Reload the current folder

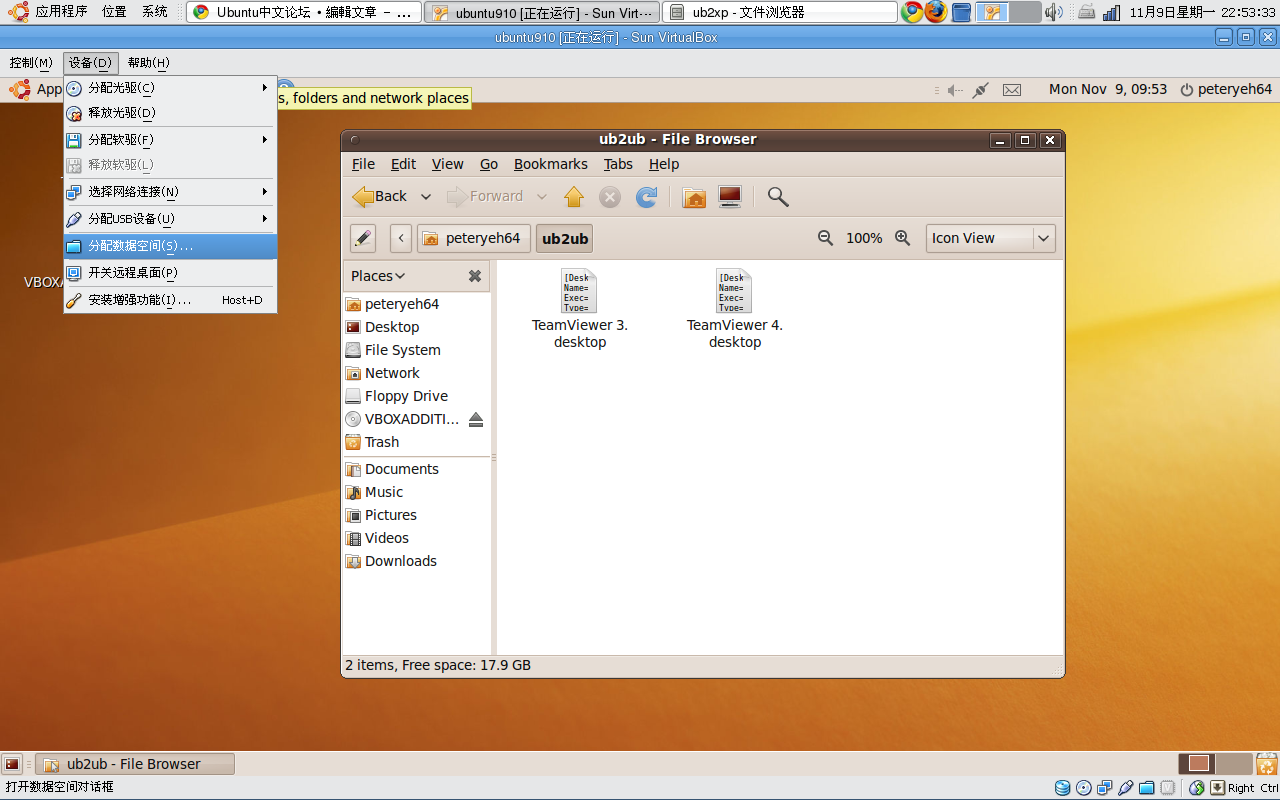[x=647, y=197]
